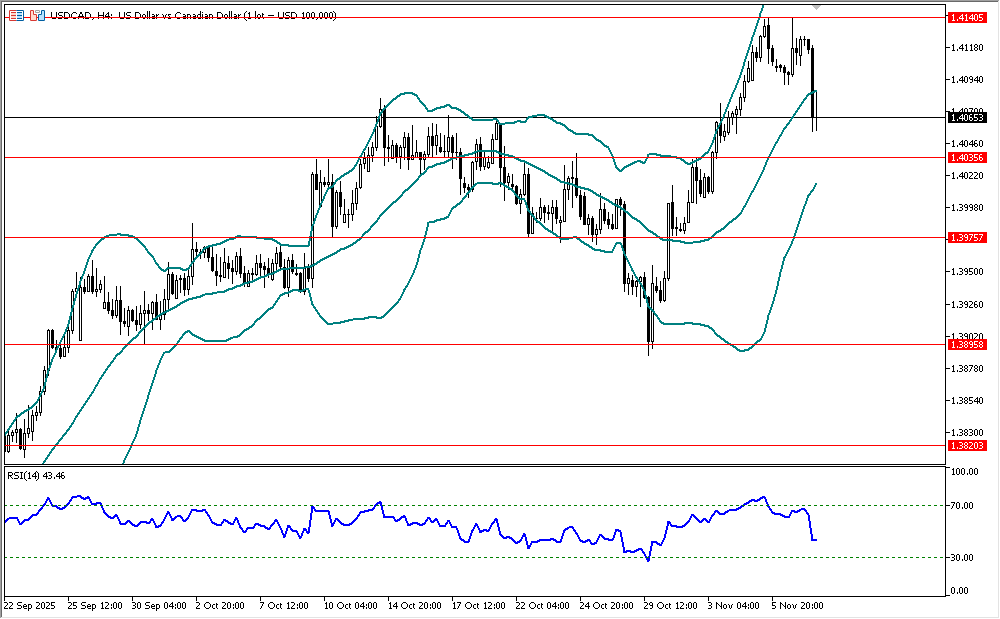
Task: Click the 10 Oct 04:00 time label
Action: (x=351, y=605)
